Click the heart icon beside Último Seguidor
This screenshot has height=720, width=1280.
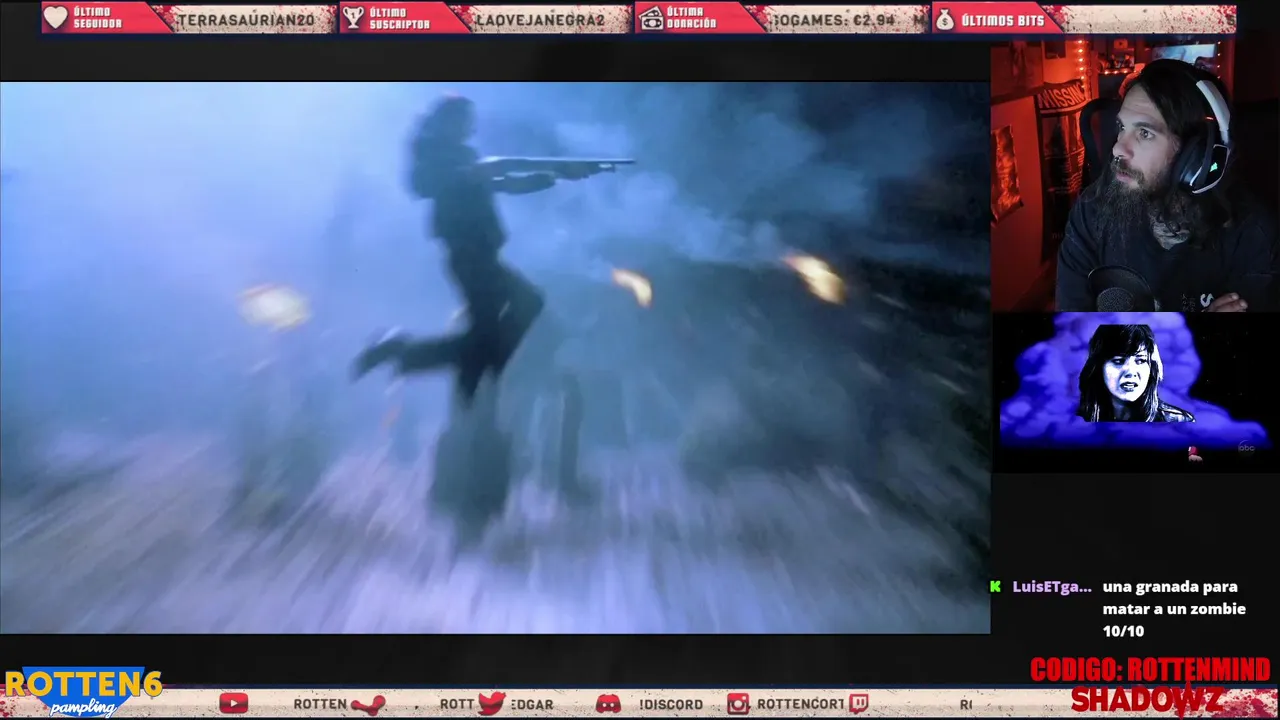[x=56, y=18]
